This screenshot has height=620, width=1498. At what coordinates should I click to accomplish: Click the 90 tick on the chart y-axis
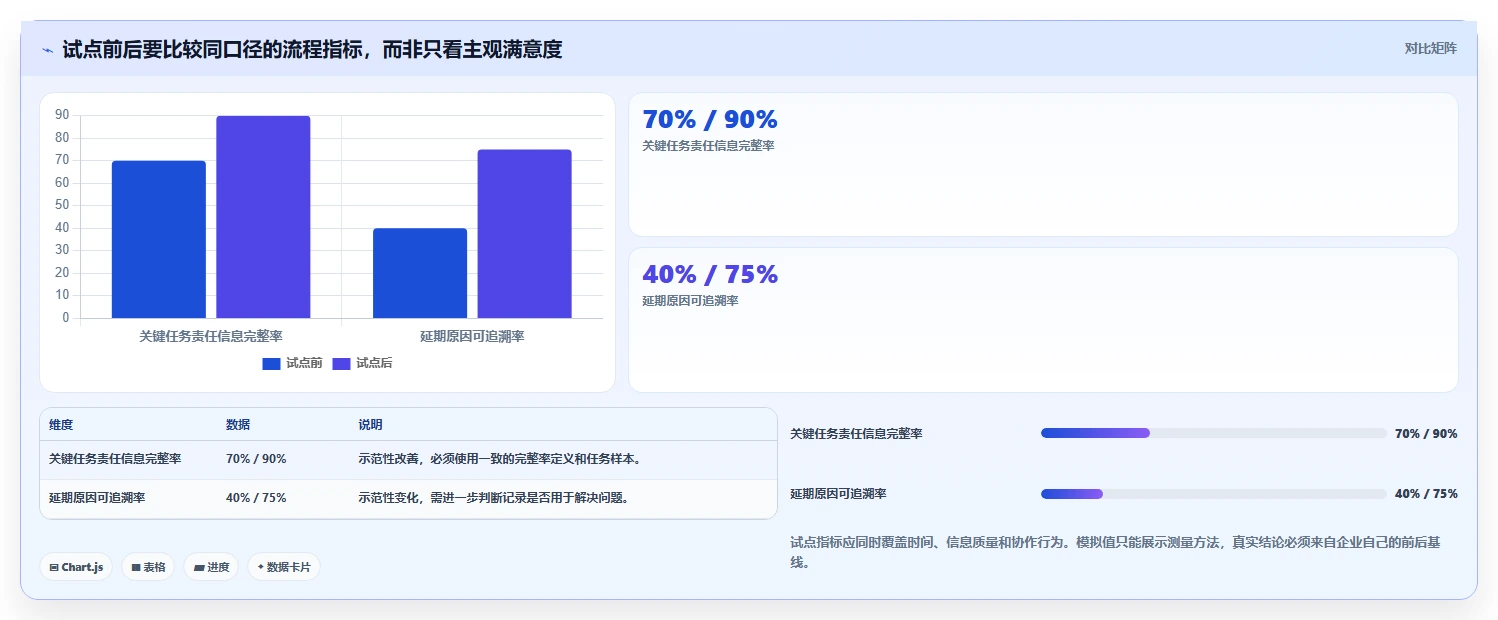[x=62, y=115]
